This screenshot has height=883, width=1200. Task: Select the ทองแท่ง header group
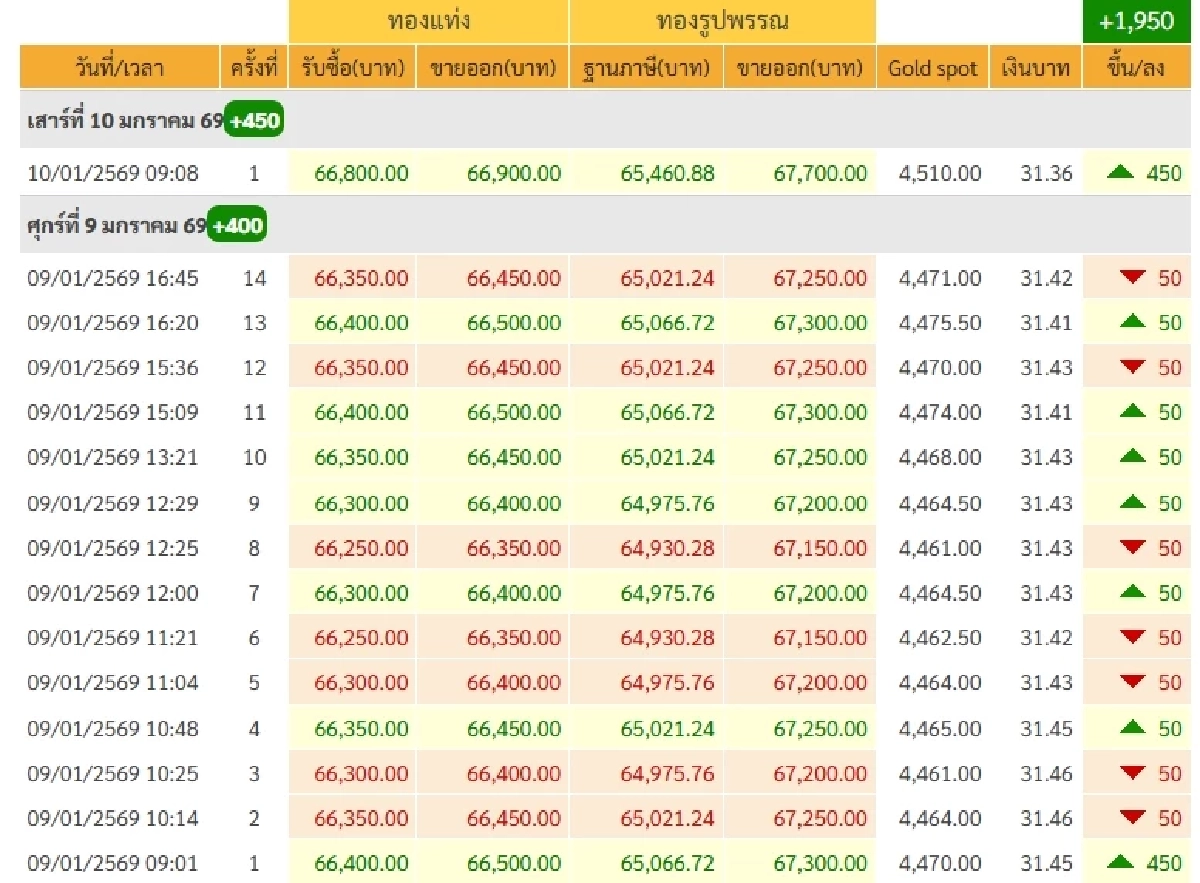coord(428,21)
